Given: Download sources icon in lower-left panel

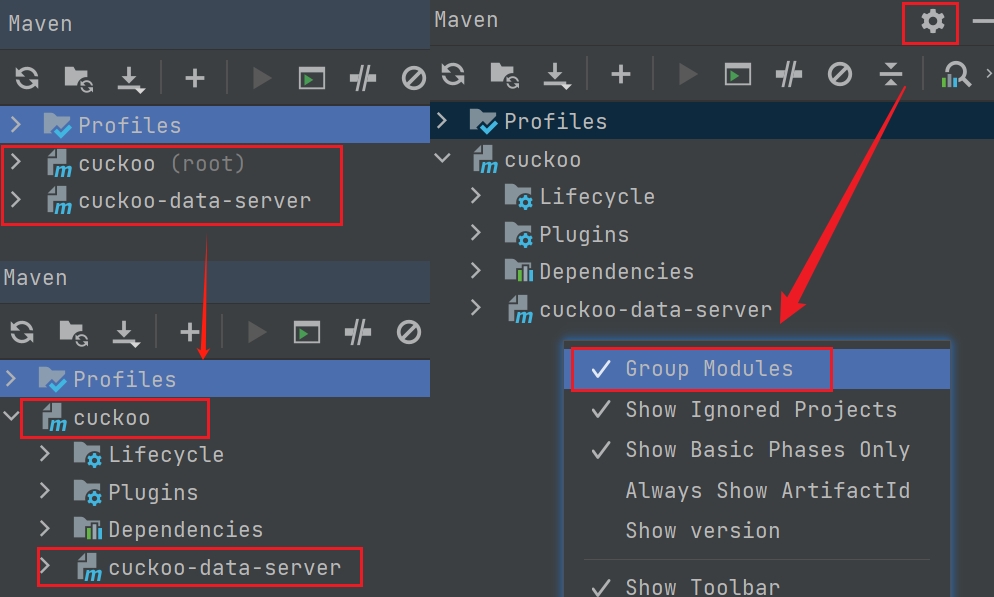Looking at the screenshot, I should tap(126, 333).
